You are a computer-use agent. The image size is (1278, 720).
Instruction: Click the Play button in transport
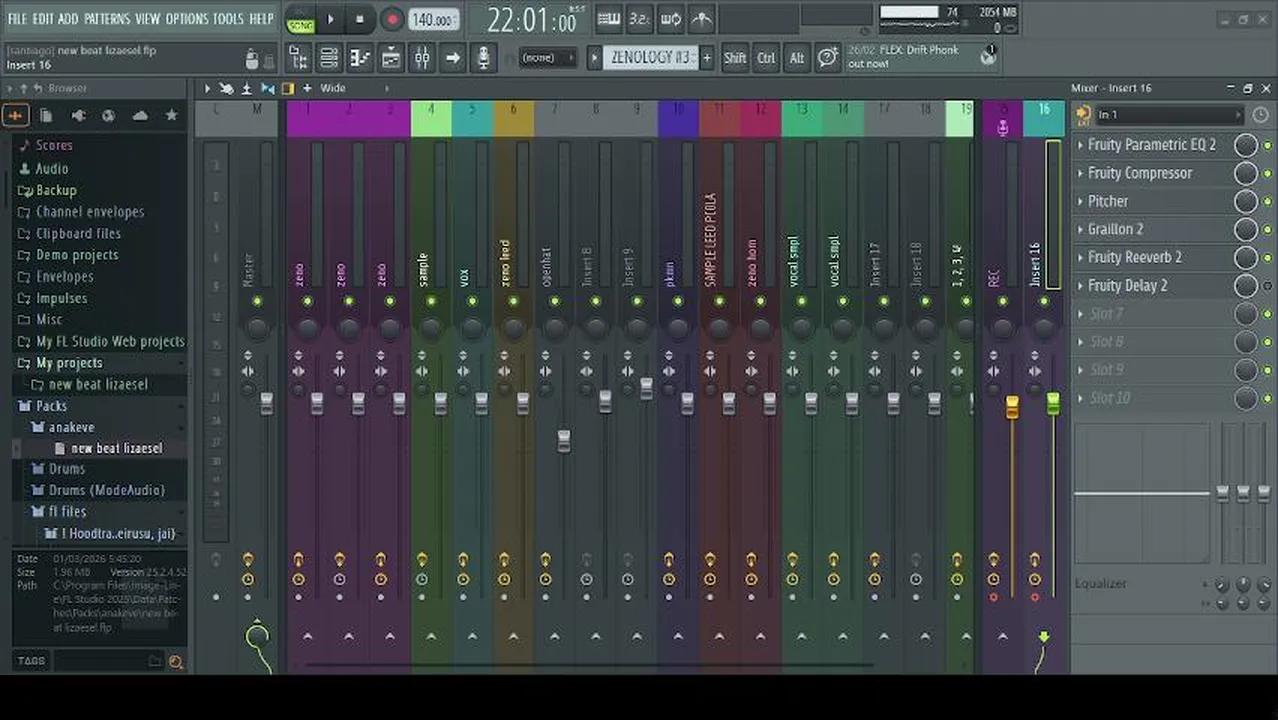(331, 19)
